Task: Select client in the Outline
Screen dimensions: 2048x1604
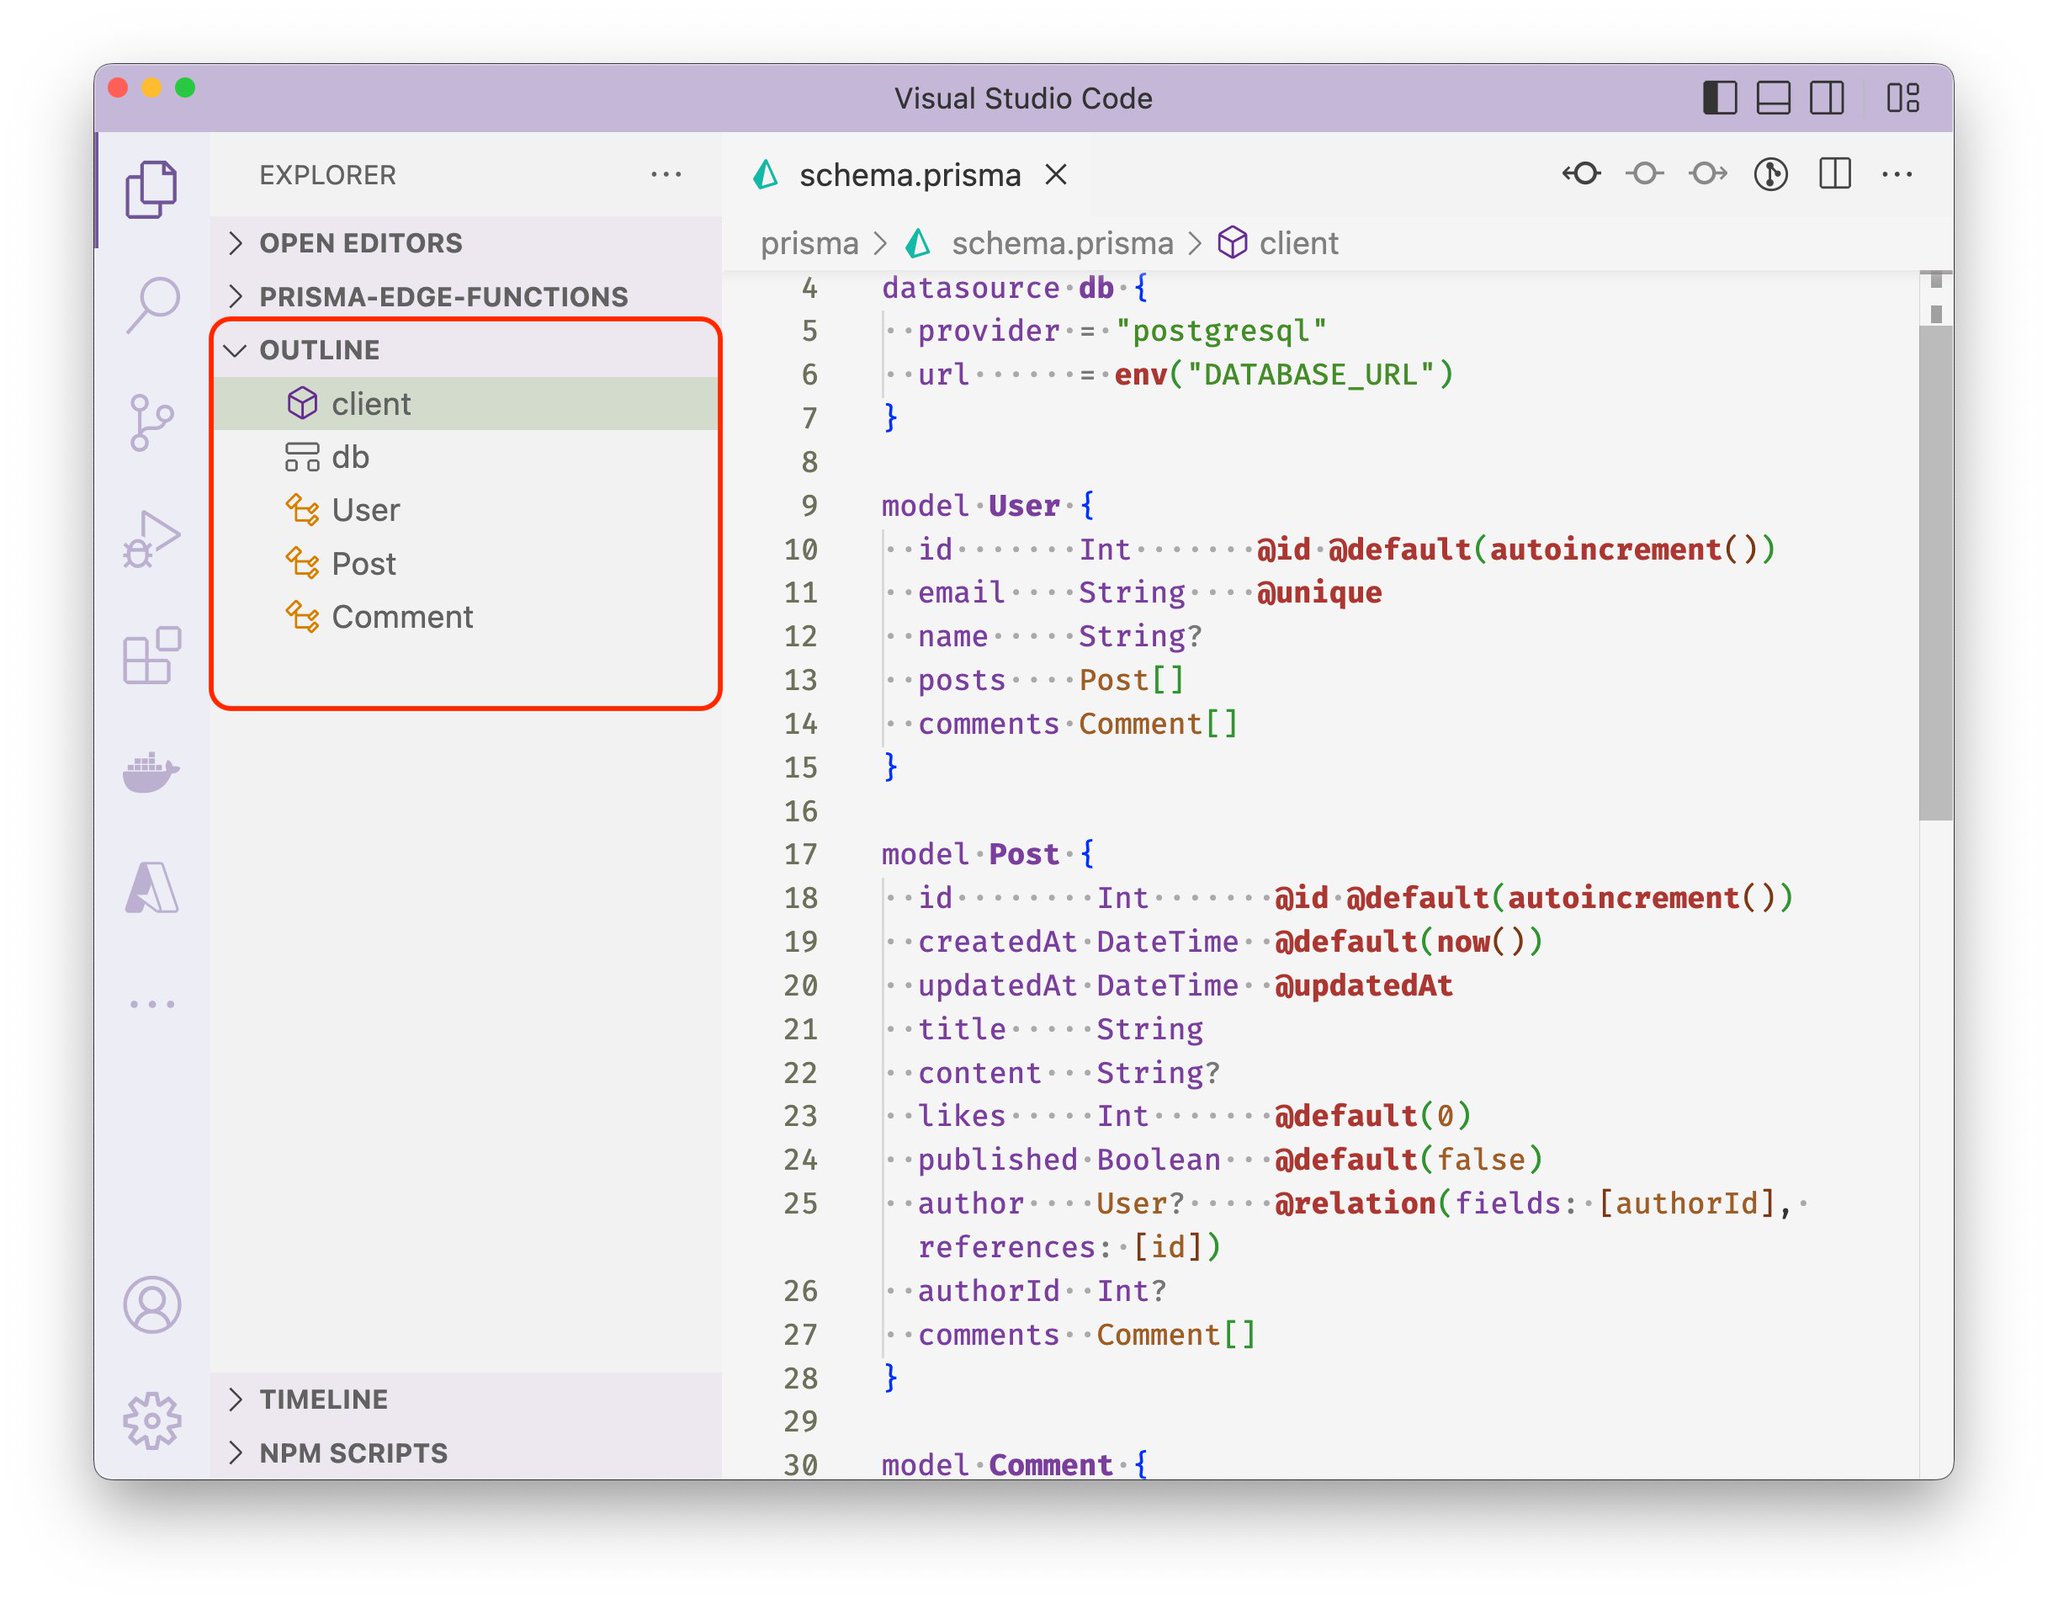Action: tap(466, 404)
